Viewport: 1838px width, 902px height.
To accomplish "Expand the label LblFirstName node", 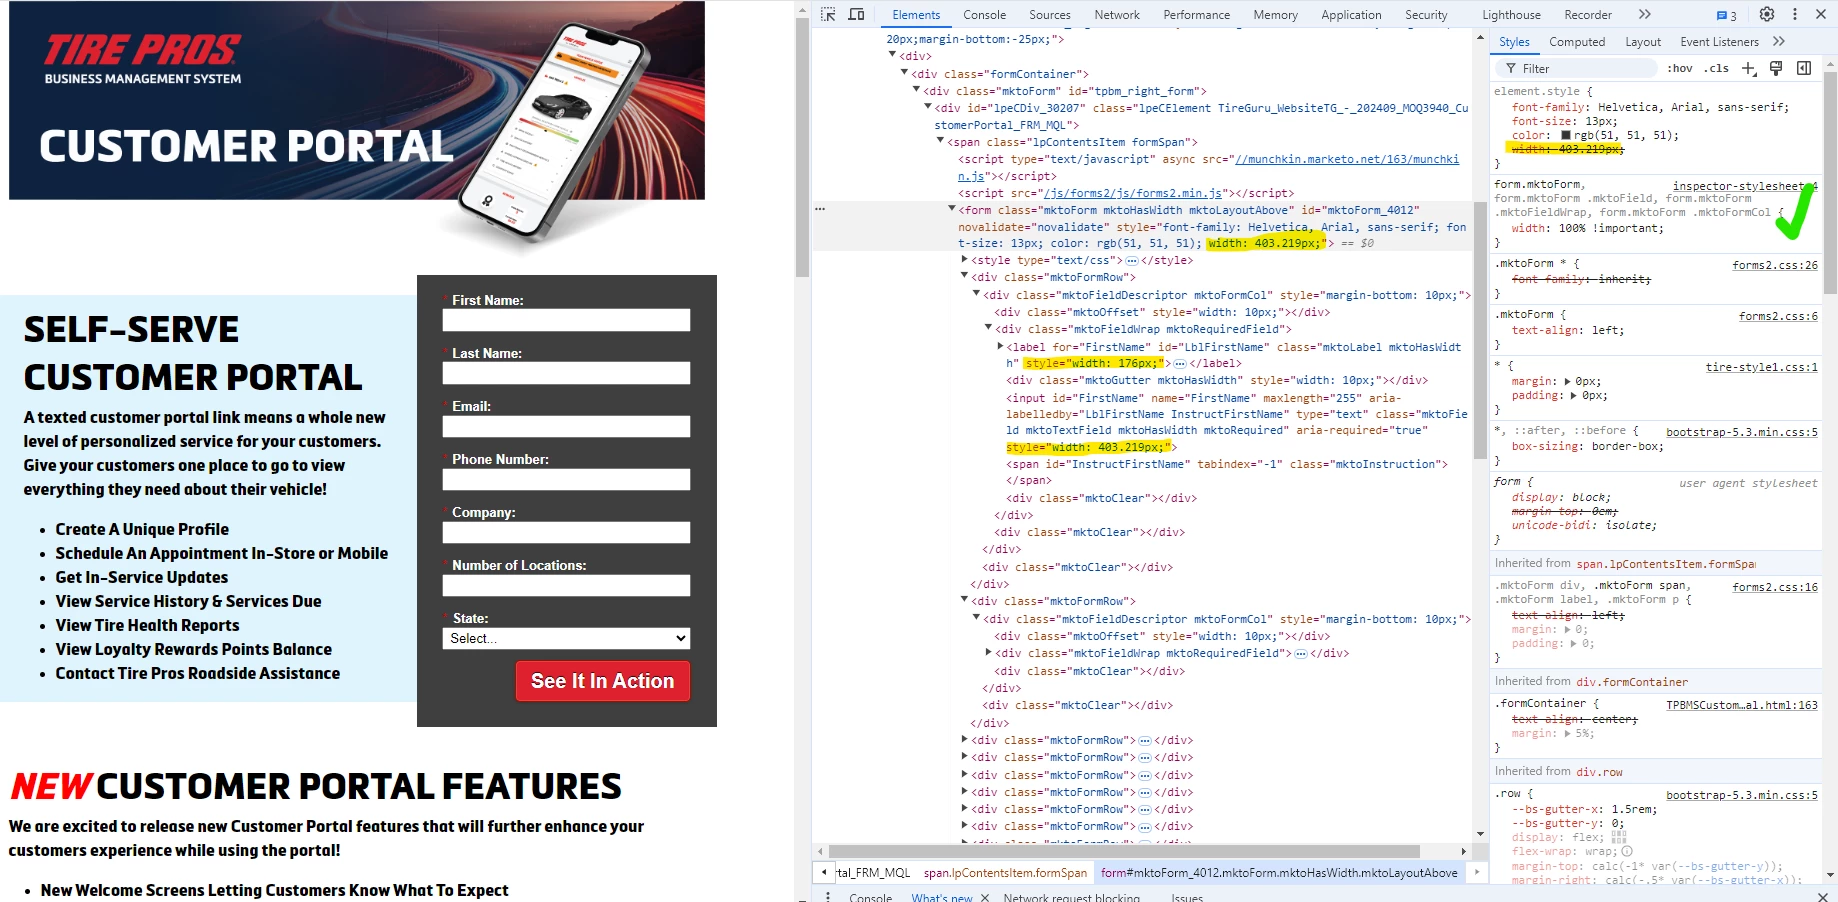I will coord(1000,346).
